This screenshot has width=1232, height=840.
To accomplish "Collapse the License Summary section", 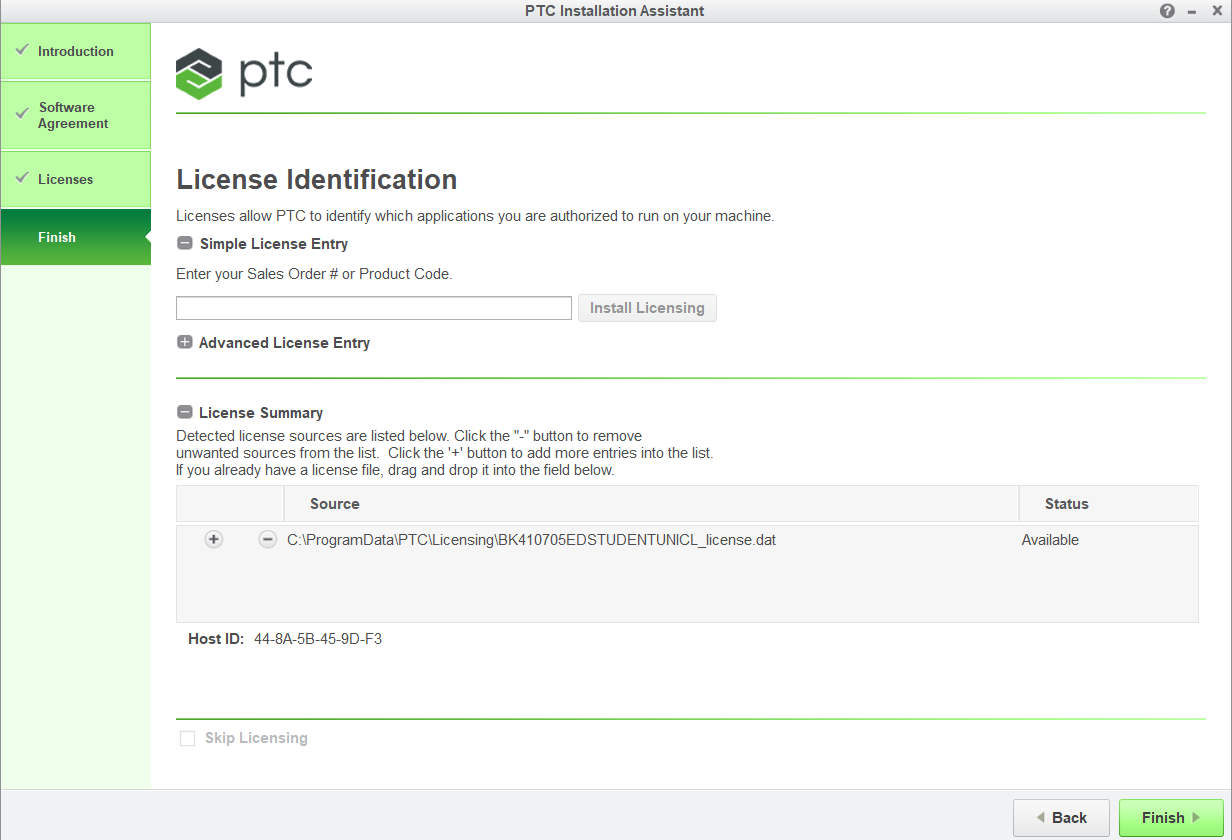I will (x=184, y=411).
